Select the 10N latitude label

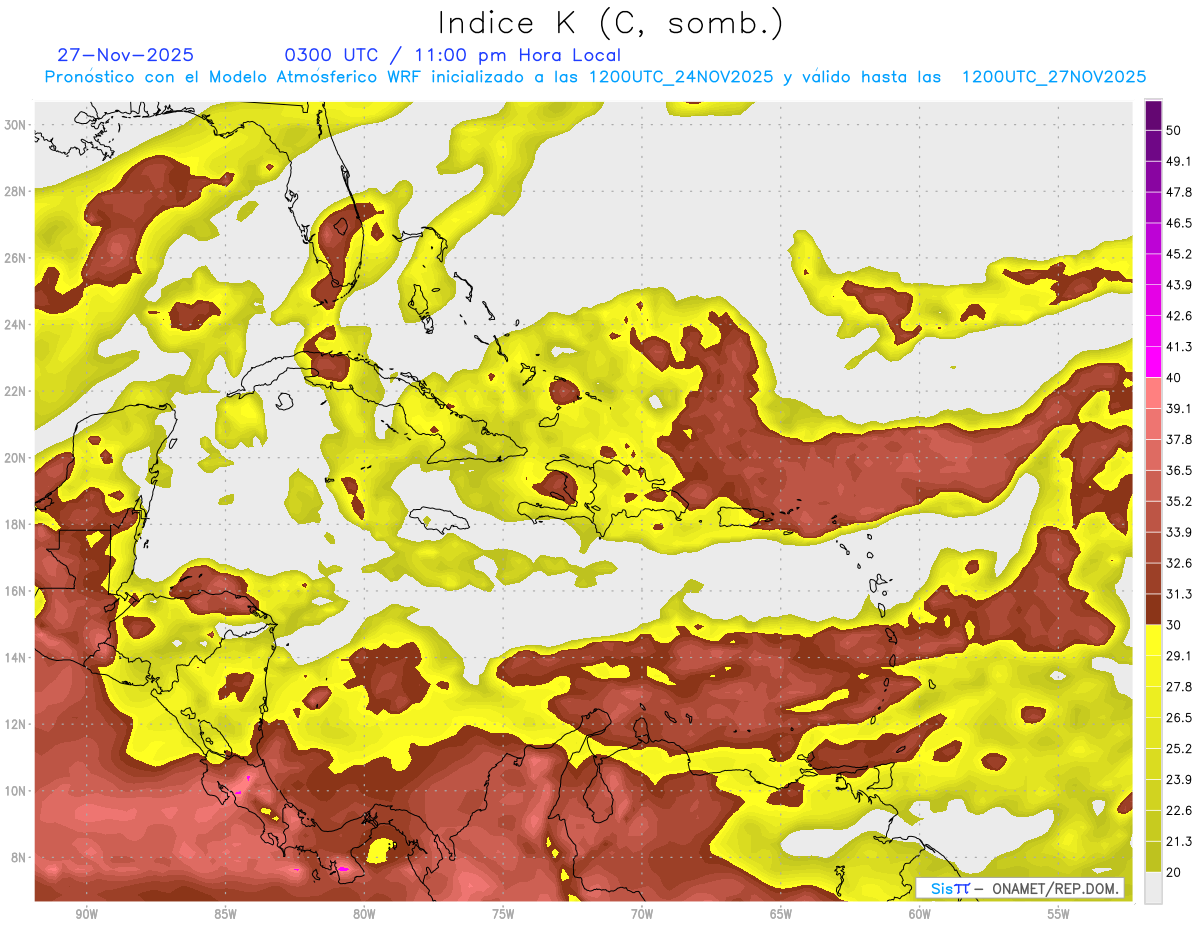click(15, 791)
